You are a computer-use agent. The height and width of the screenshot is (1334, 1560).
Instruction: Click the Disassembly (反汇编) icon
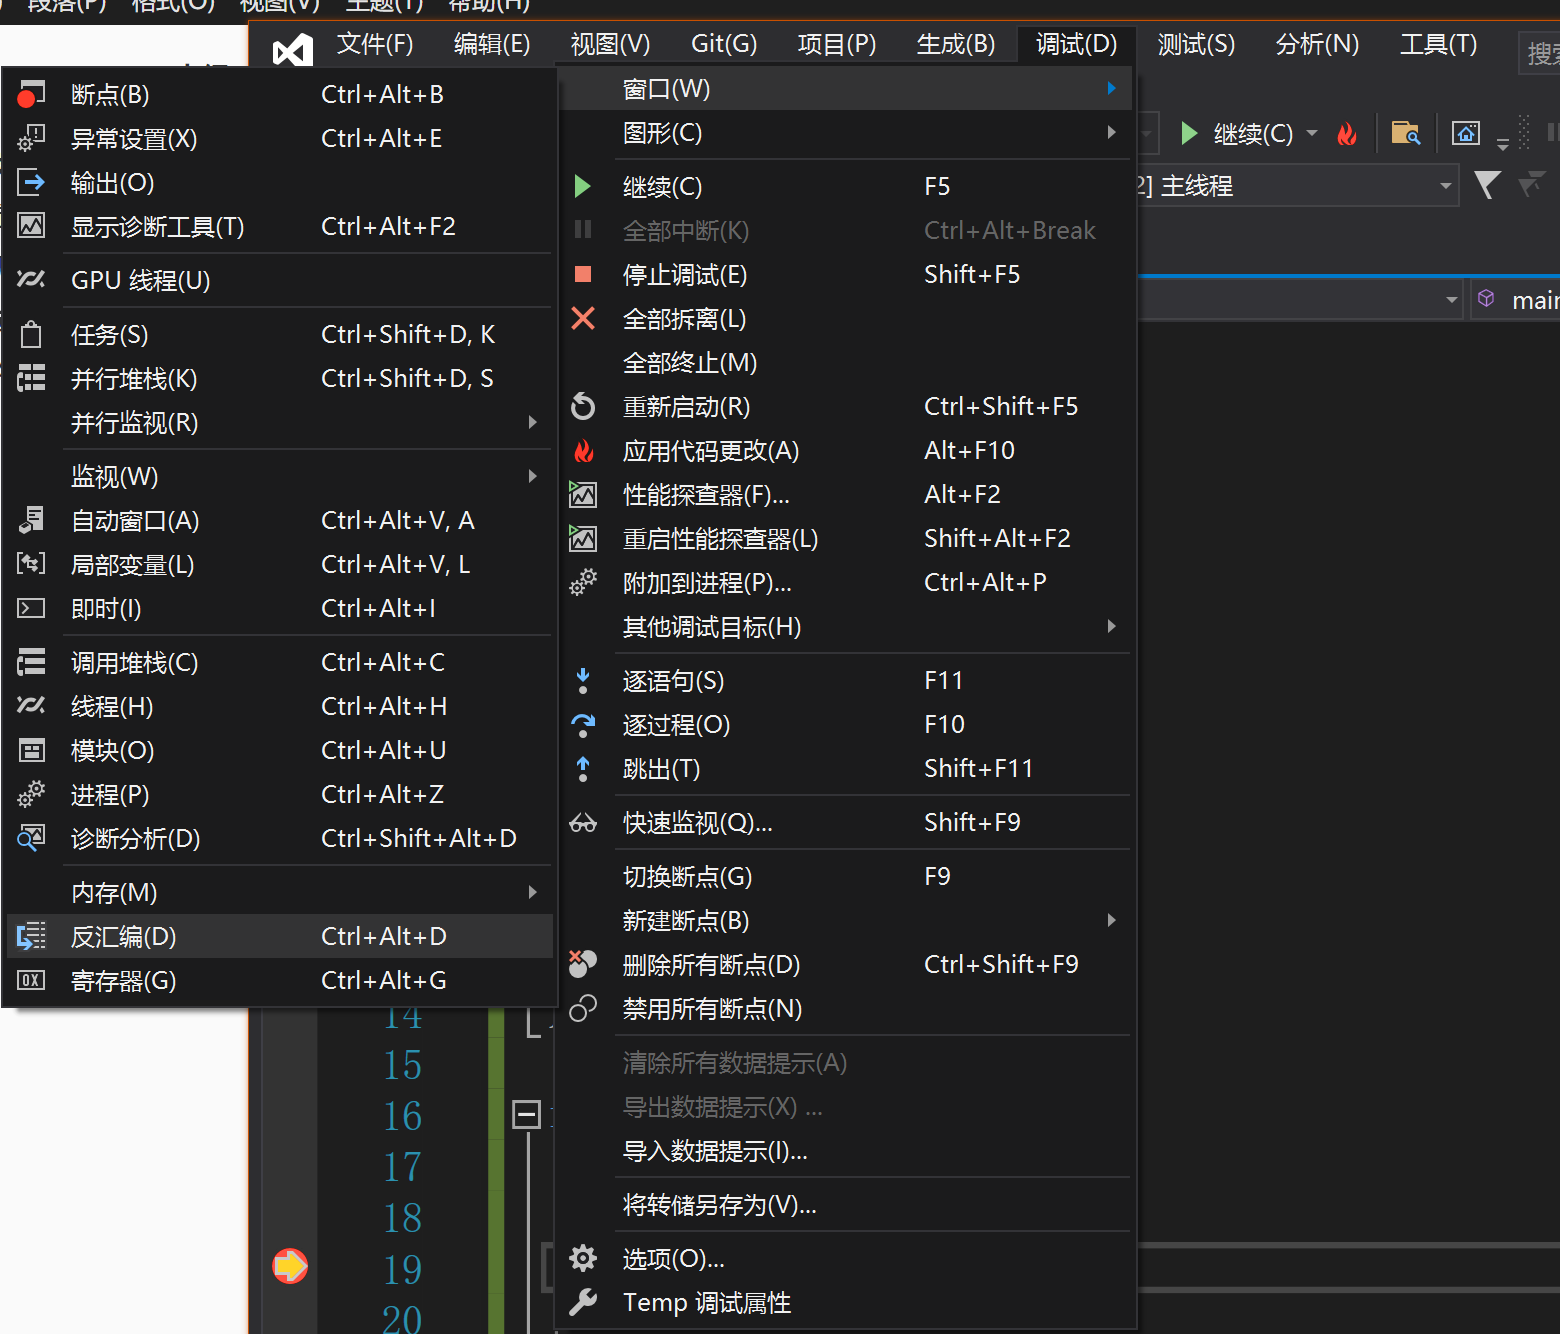pos(31,936)
